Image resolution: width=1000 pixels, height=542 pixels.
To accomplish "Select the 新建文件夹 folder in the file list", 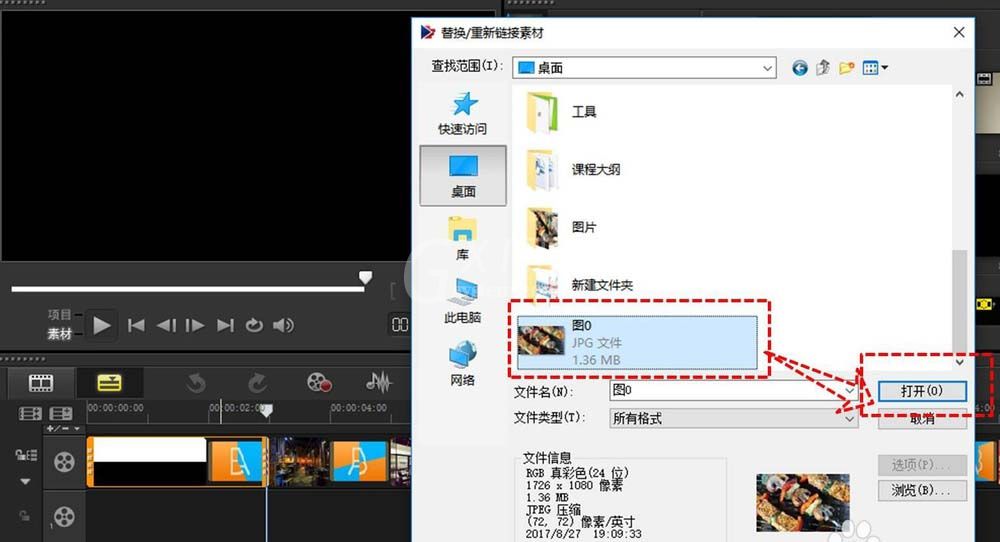I will 579,283.
